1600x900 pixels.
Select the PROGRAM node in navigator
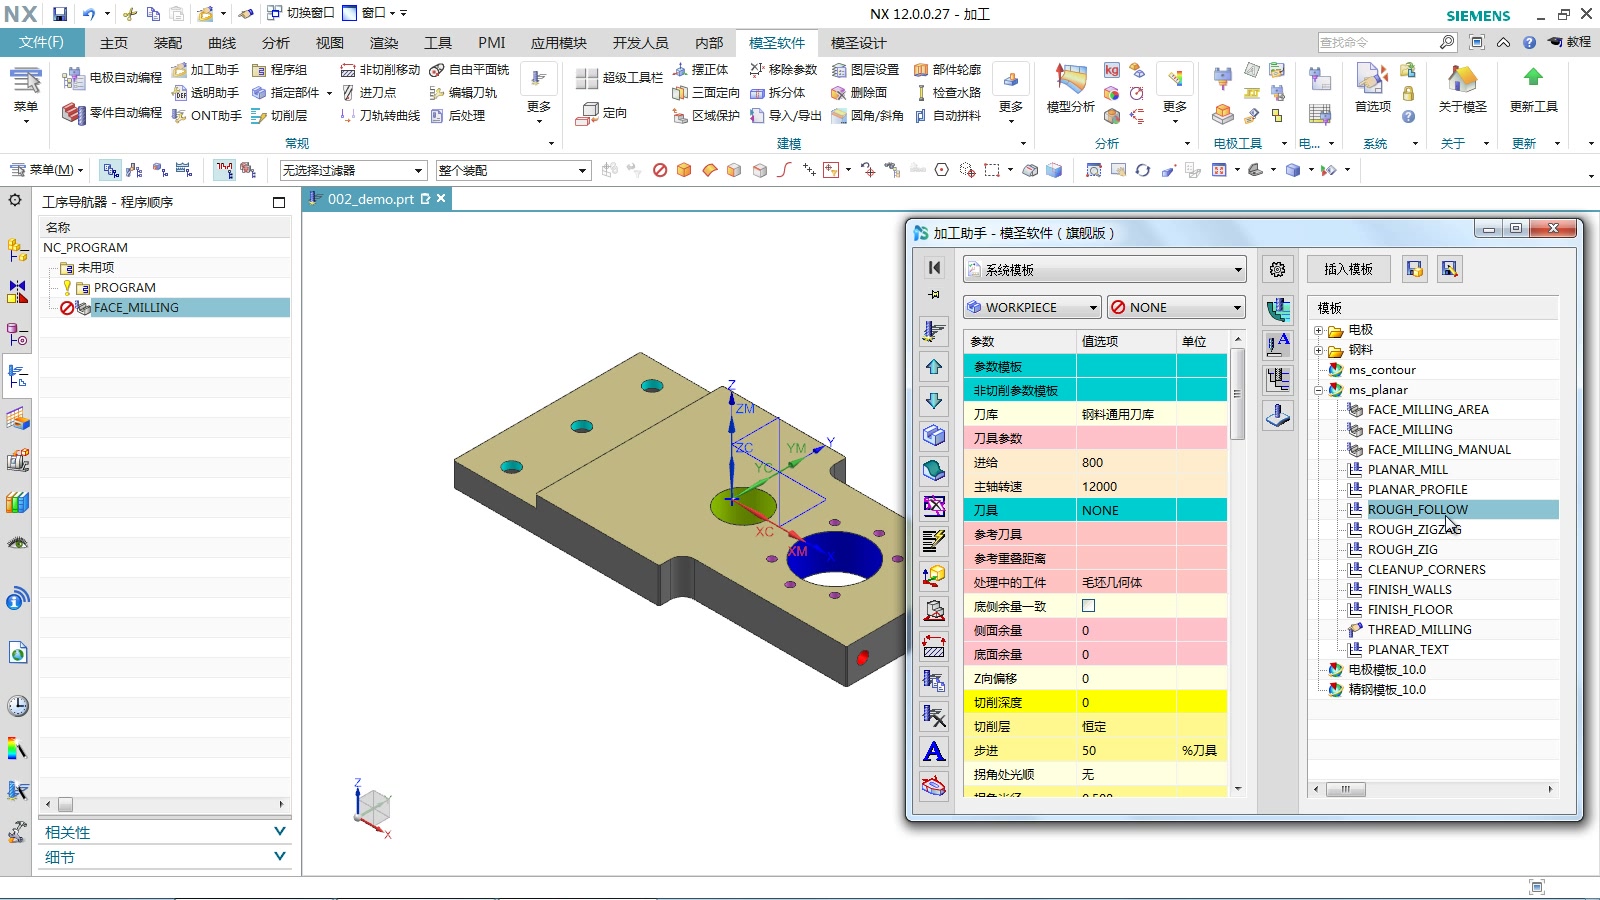tap(125, 288)
